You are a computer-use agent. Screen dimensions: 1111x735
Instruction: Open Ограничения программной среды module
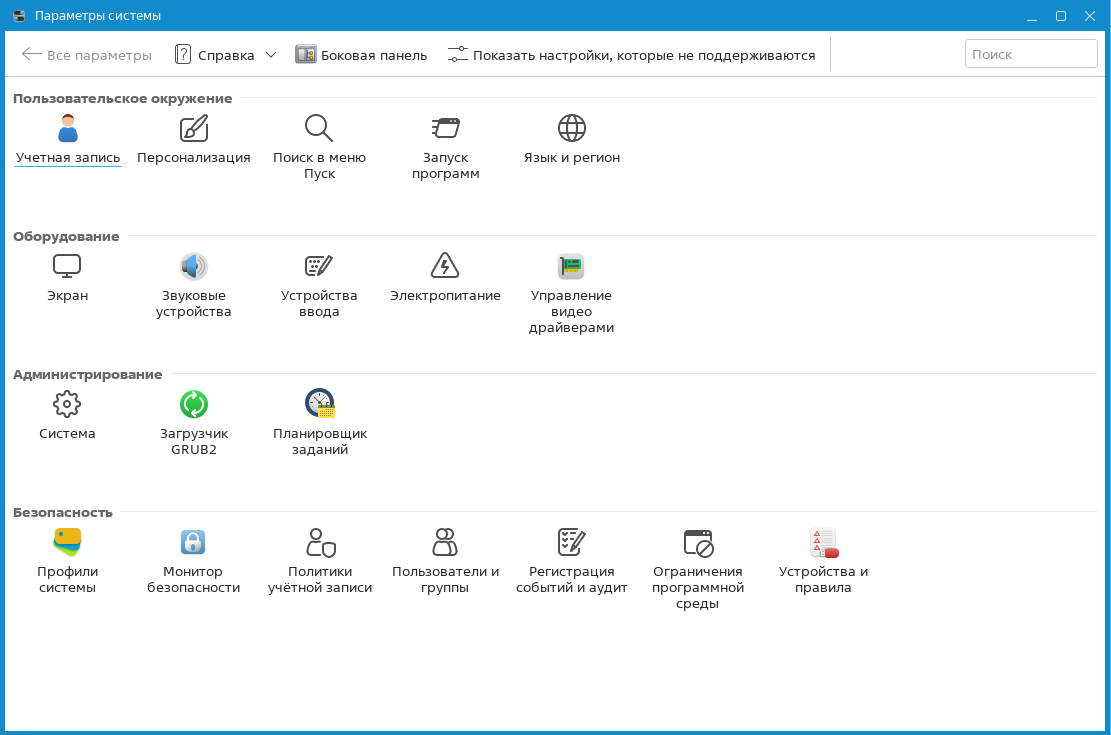(x=697, y=543)
